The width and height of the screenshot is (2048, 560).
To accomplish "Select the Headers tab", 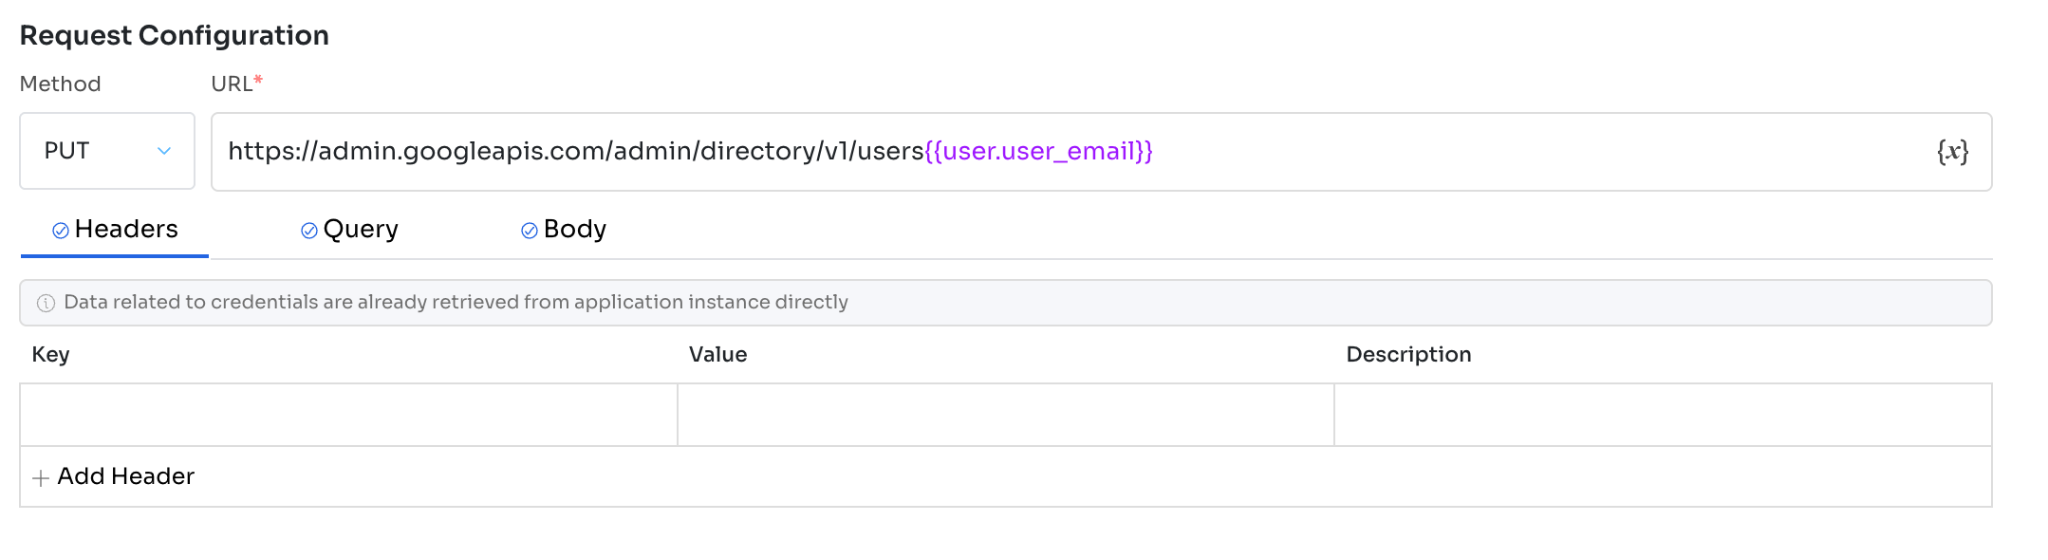I will [x=126, y=230].
